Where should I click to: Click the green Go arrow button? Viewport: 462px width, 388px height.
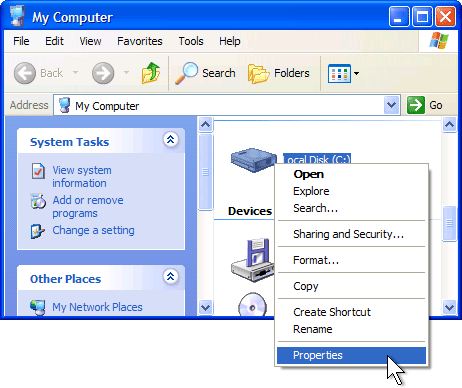coord(416,105)
